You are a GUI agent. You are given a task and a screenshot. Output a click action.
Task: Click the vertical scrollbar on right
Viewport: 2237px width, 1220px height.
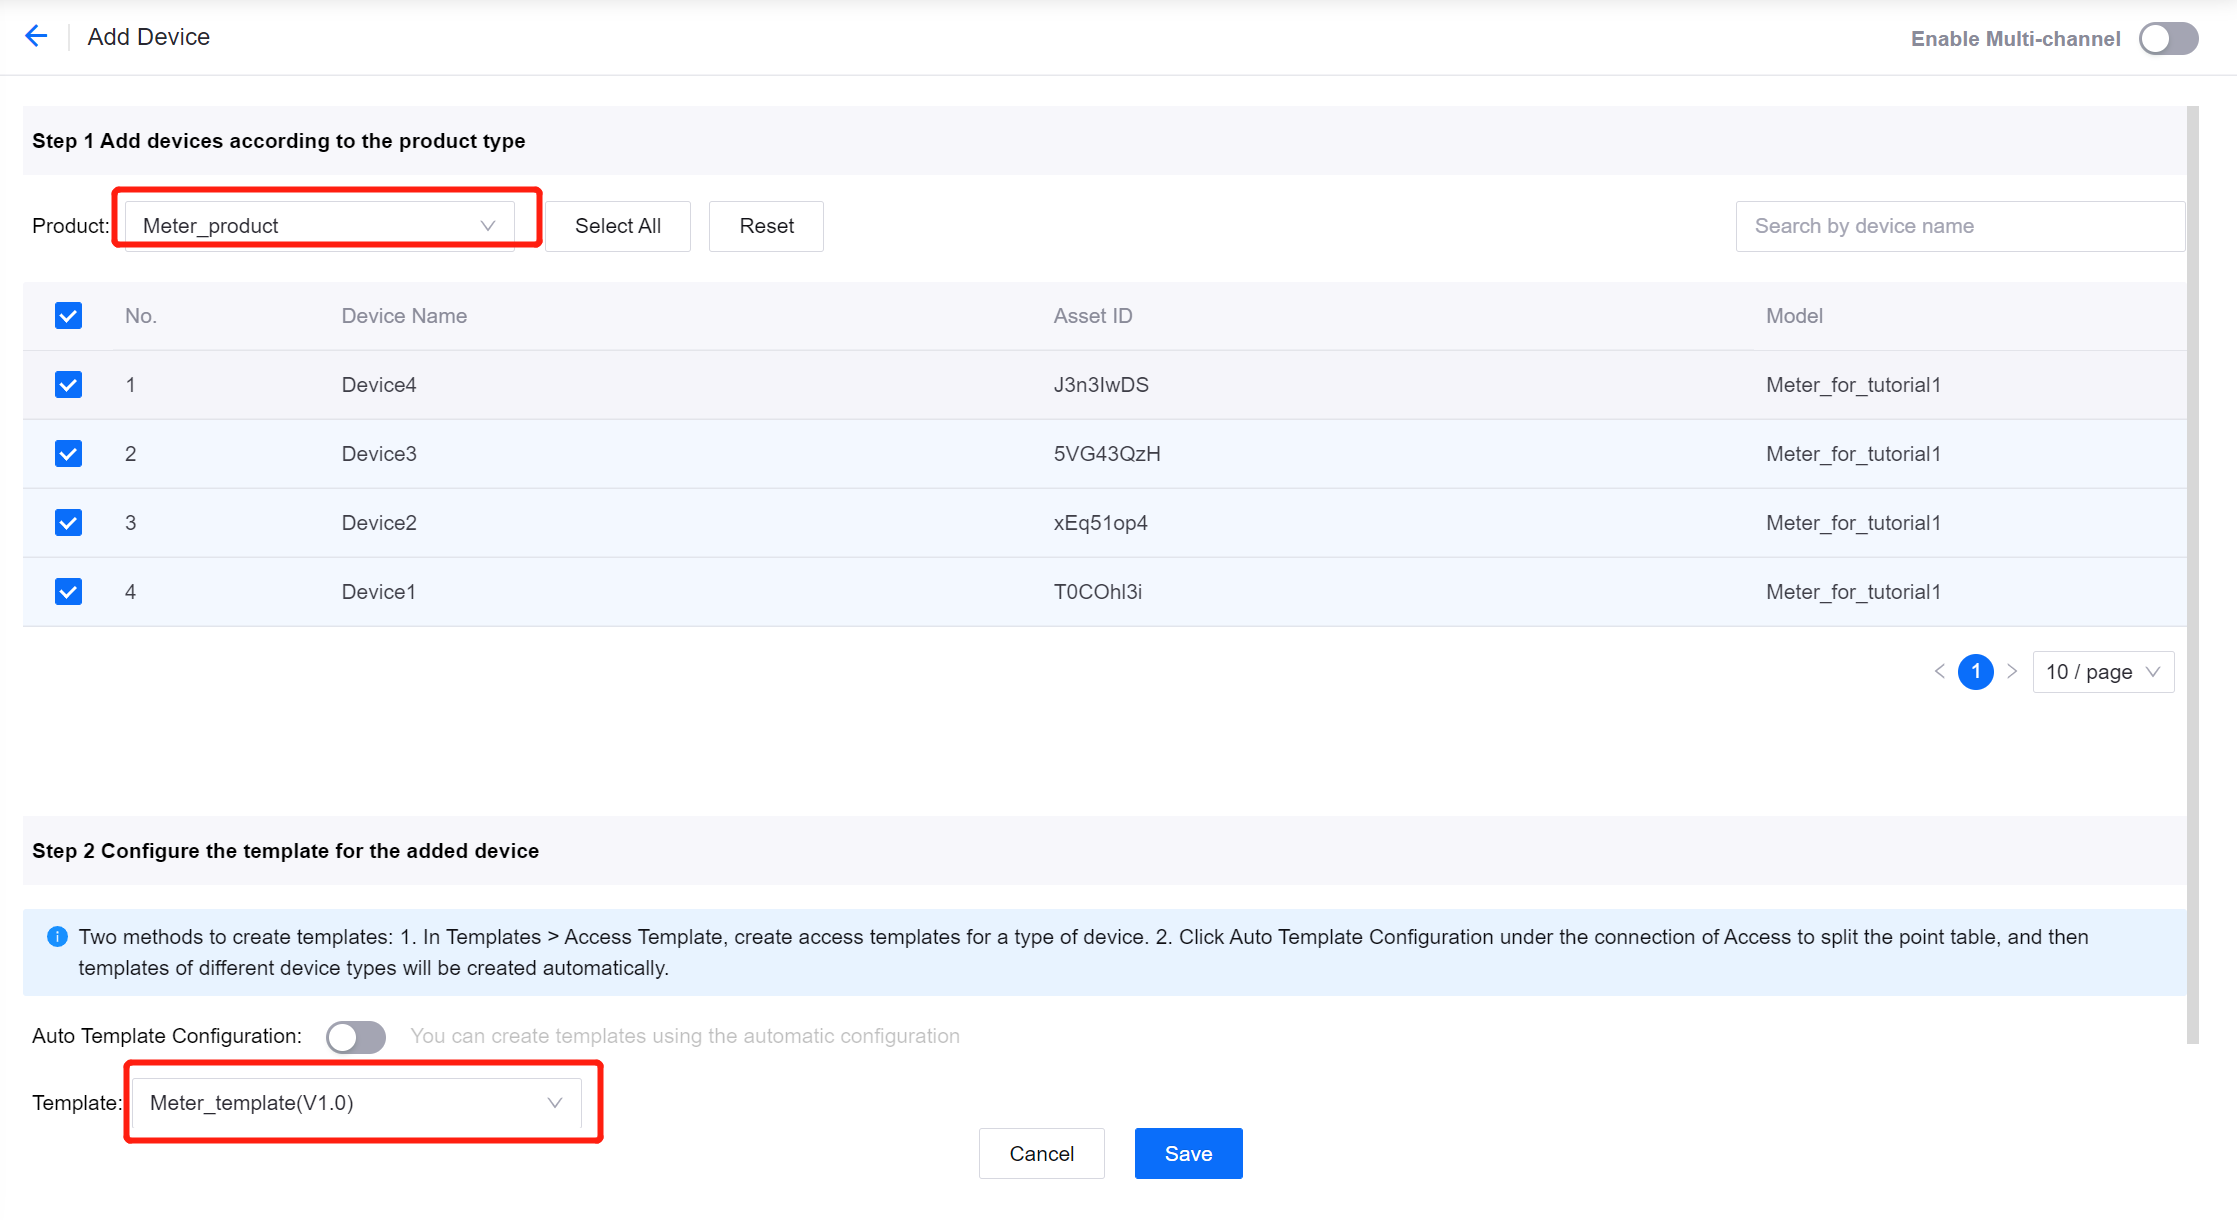2192,575
